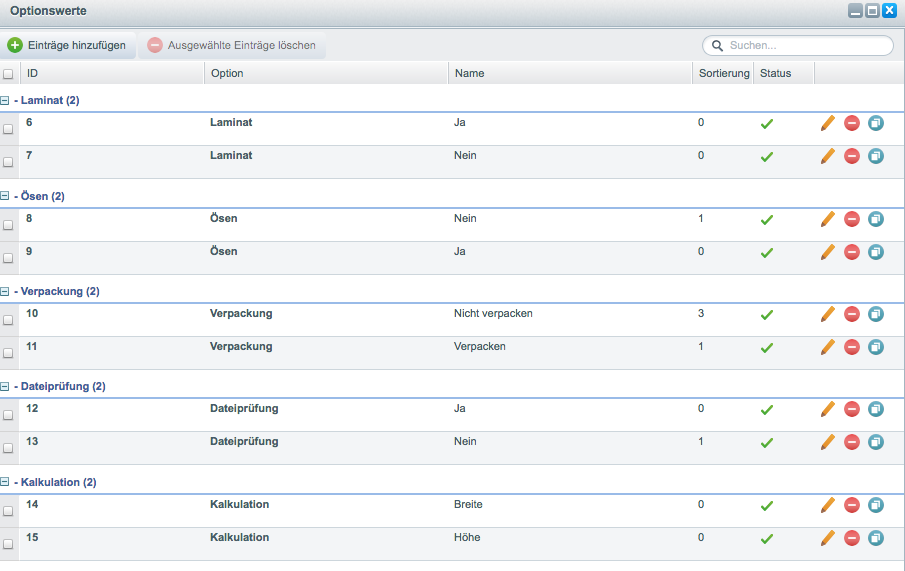Duplicate row ID 8 using blue copy icon
This screenshot has width=905, height=571.
click(876, 219)
